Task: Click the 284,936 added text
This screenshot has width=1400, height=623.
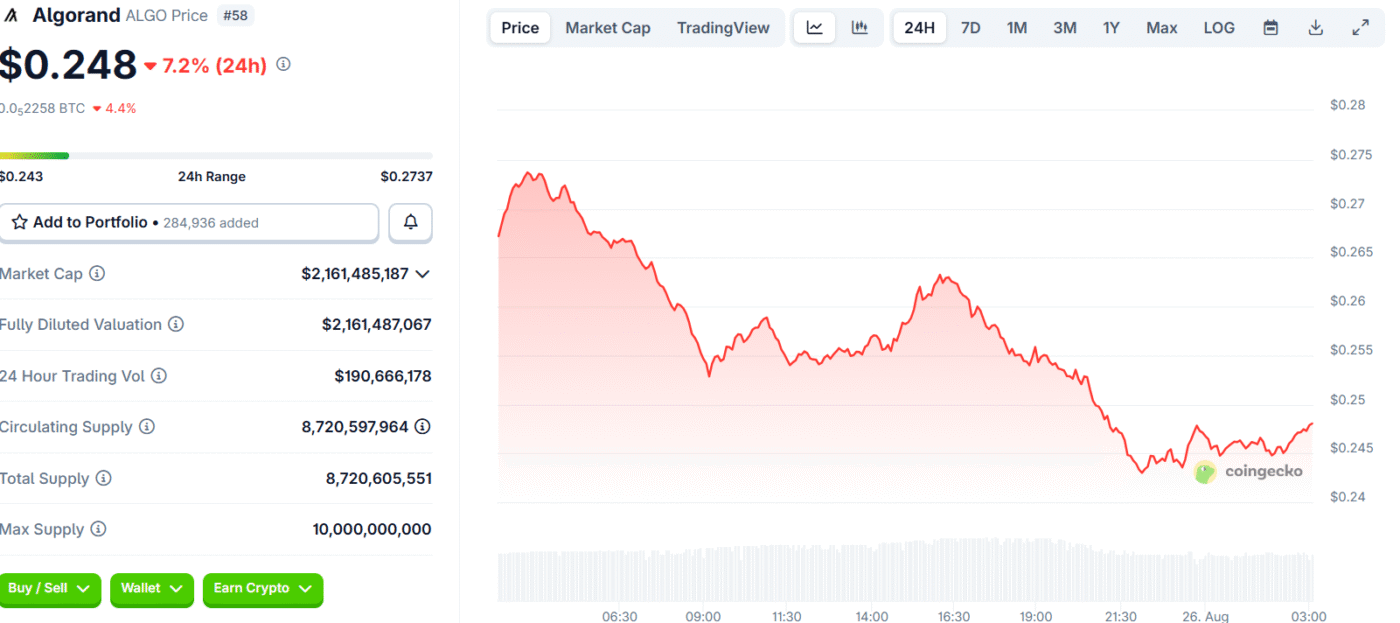Action: (211, 223)
